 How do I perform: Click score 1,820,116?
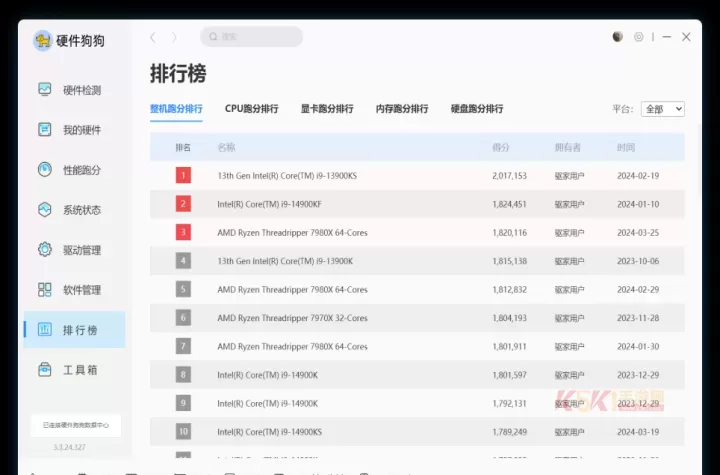point(509,232)
